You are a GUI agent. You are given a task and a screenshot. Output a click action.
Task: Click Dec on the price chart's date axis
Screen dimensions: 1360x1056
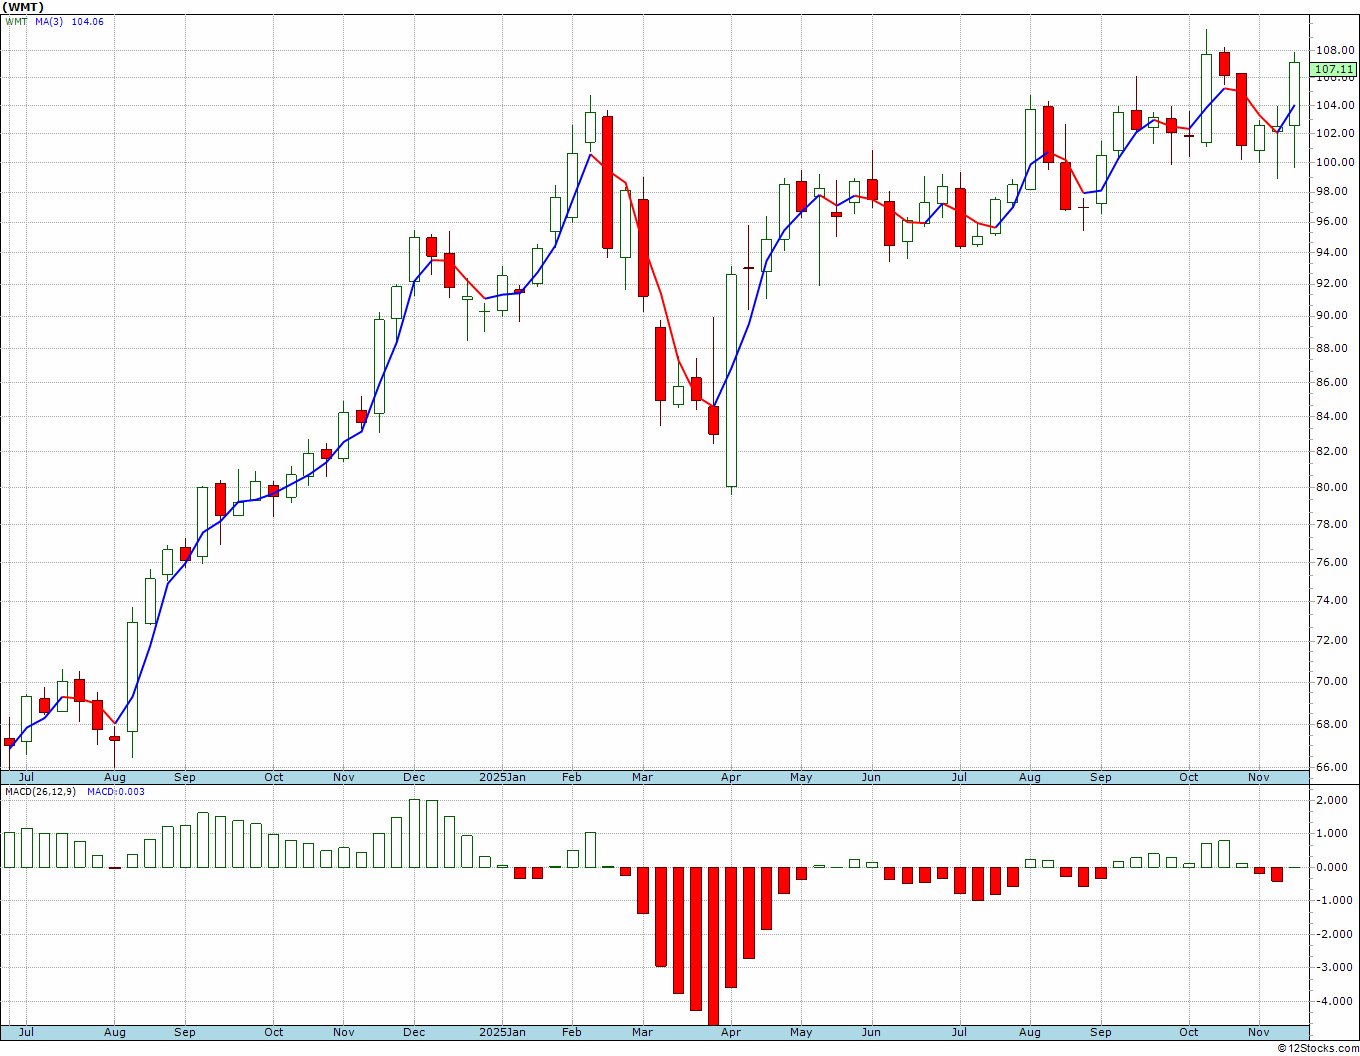(x=415, y=777)
